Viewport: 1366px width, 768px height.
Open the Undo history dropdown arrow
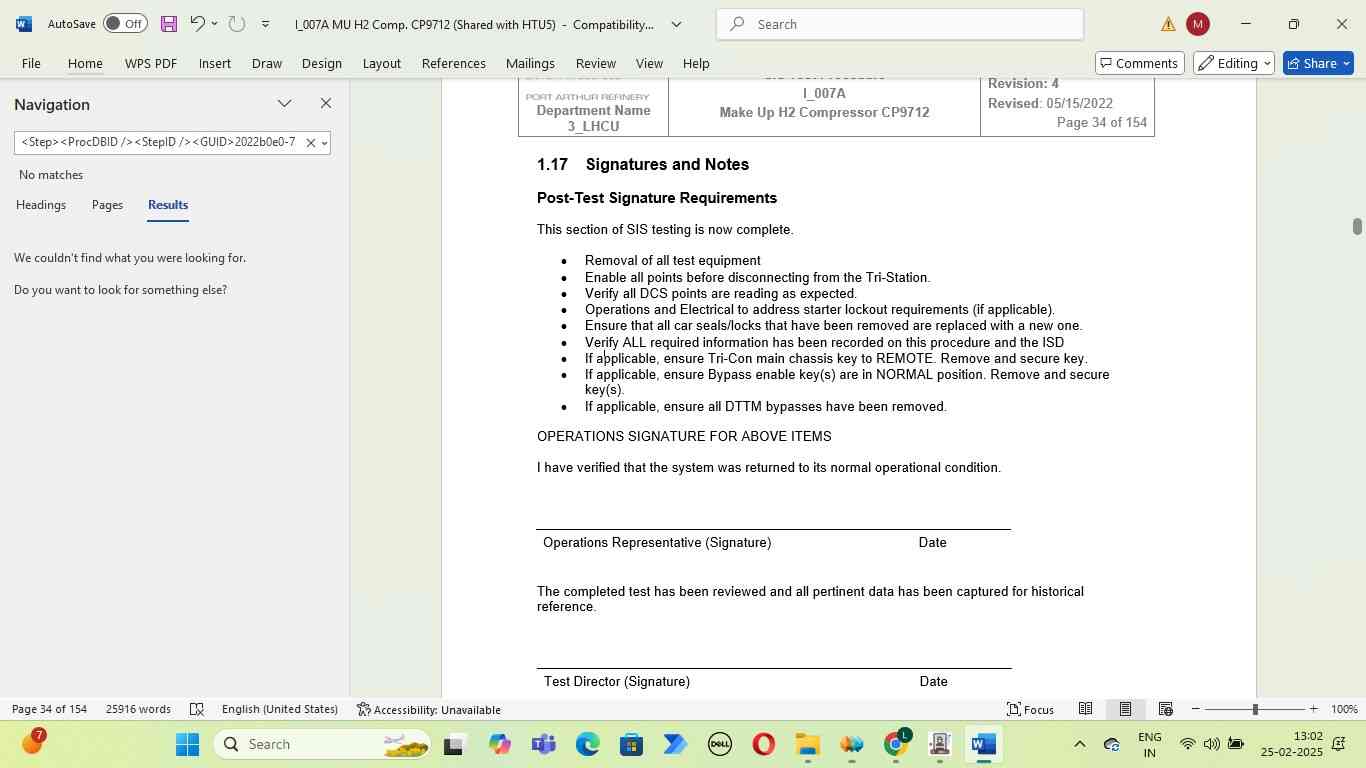(x=214, y=24)
